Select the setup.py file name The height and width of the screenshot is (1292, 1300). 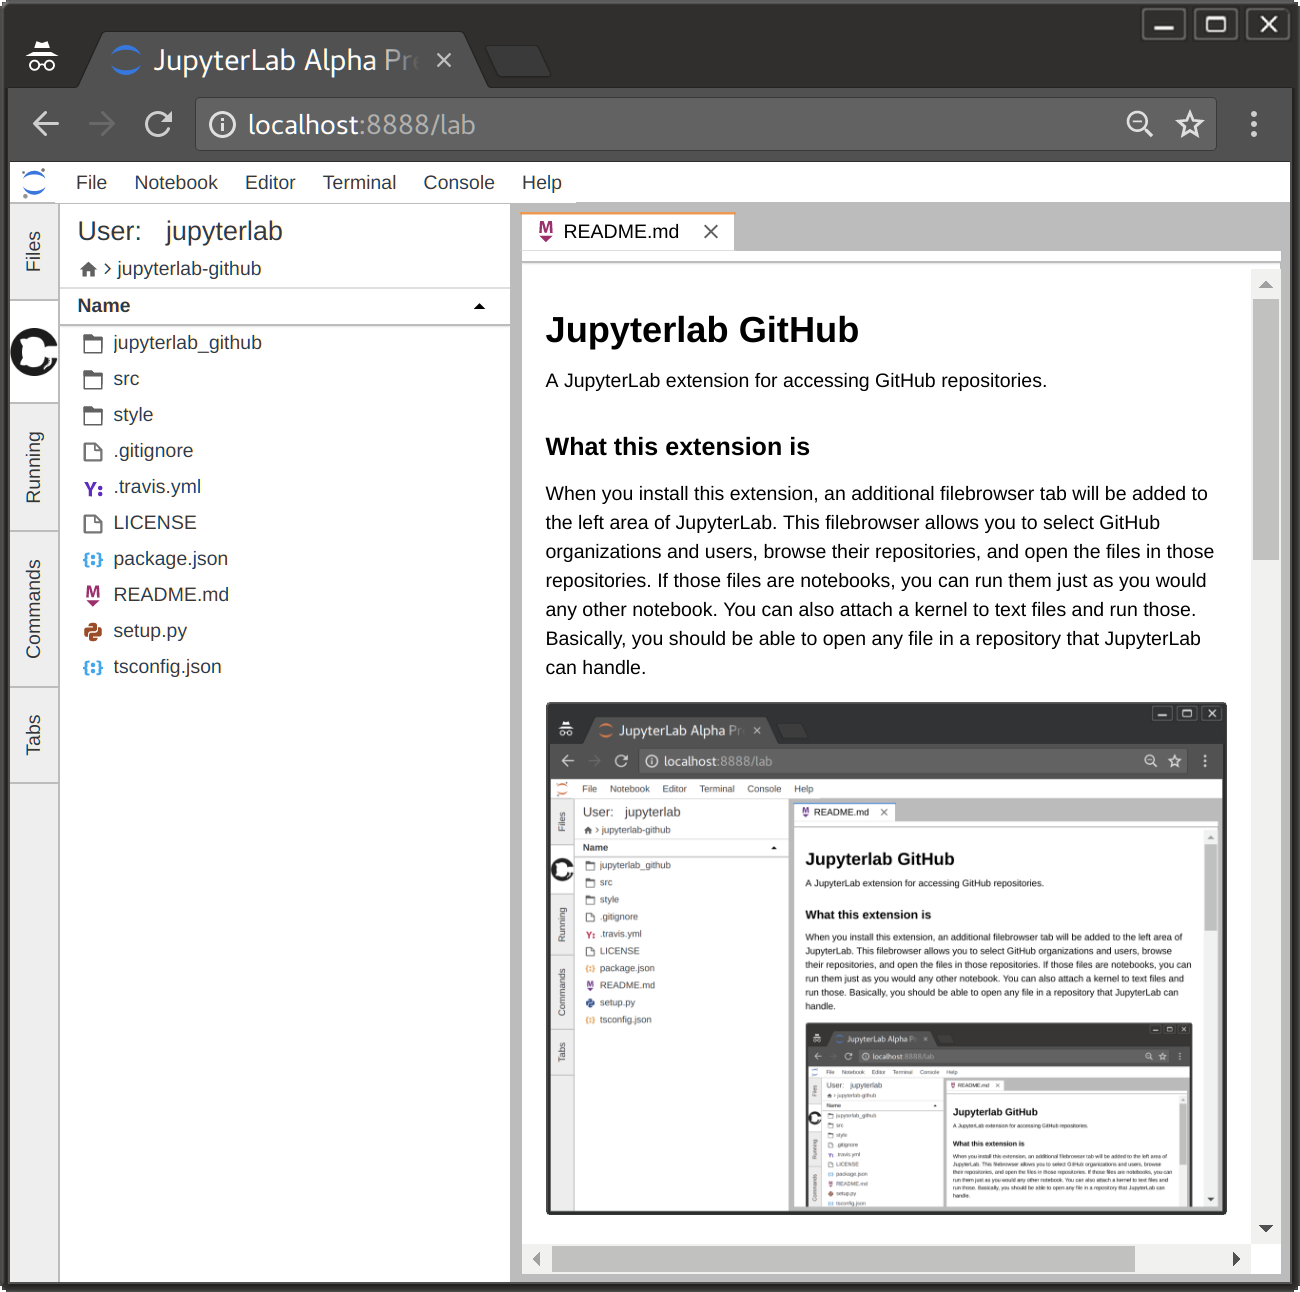(x=150, y=631)
